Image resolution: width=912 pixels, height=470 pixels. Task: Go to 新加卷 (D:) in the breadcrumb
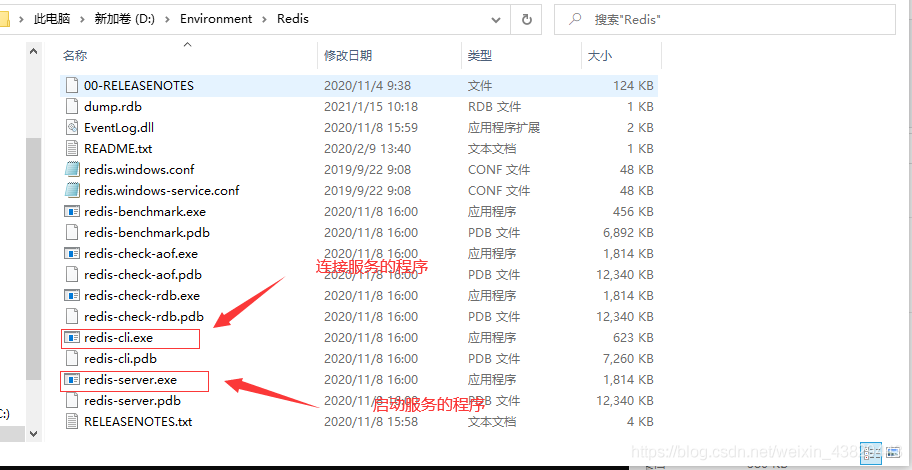pos(124,19)
